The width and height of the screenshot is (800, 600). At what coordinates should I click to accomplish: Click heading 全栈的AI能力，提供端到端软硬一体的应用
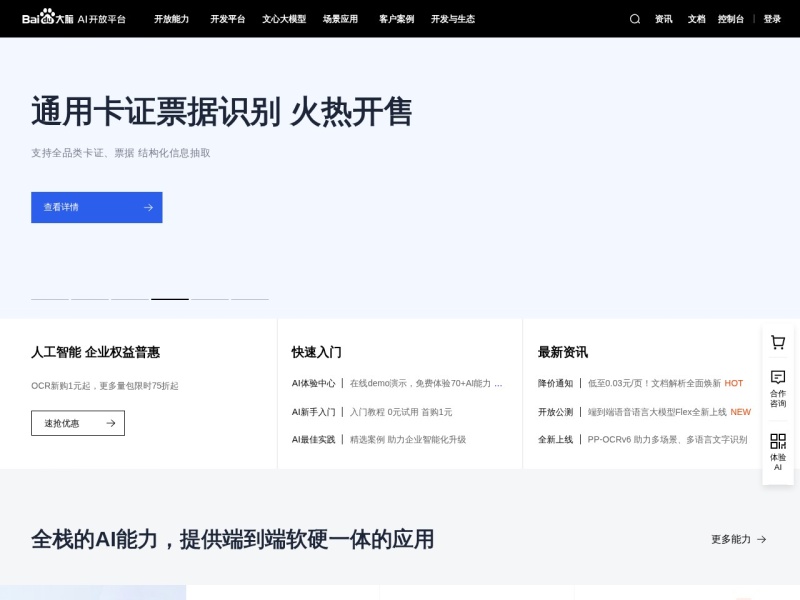pos(233,539)
